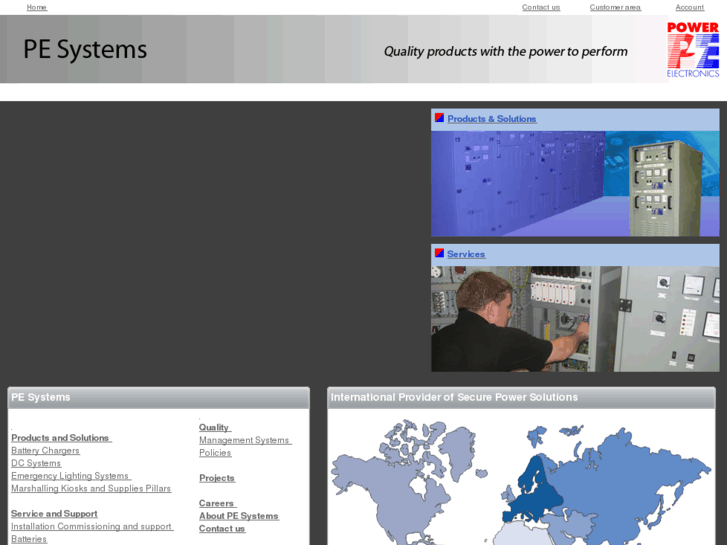The height and width of the screenshot is (545, 727).
Task: Click the 'Quality products with the power to perform' slogan
Action: [505, 51]
